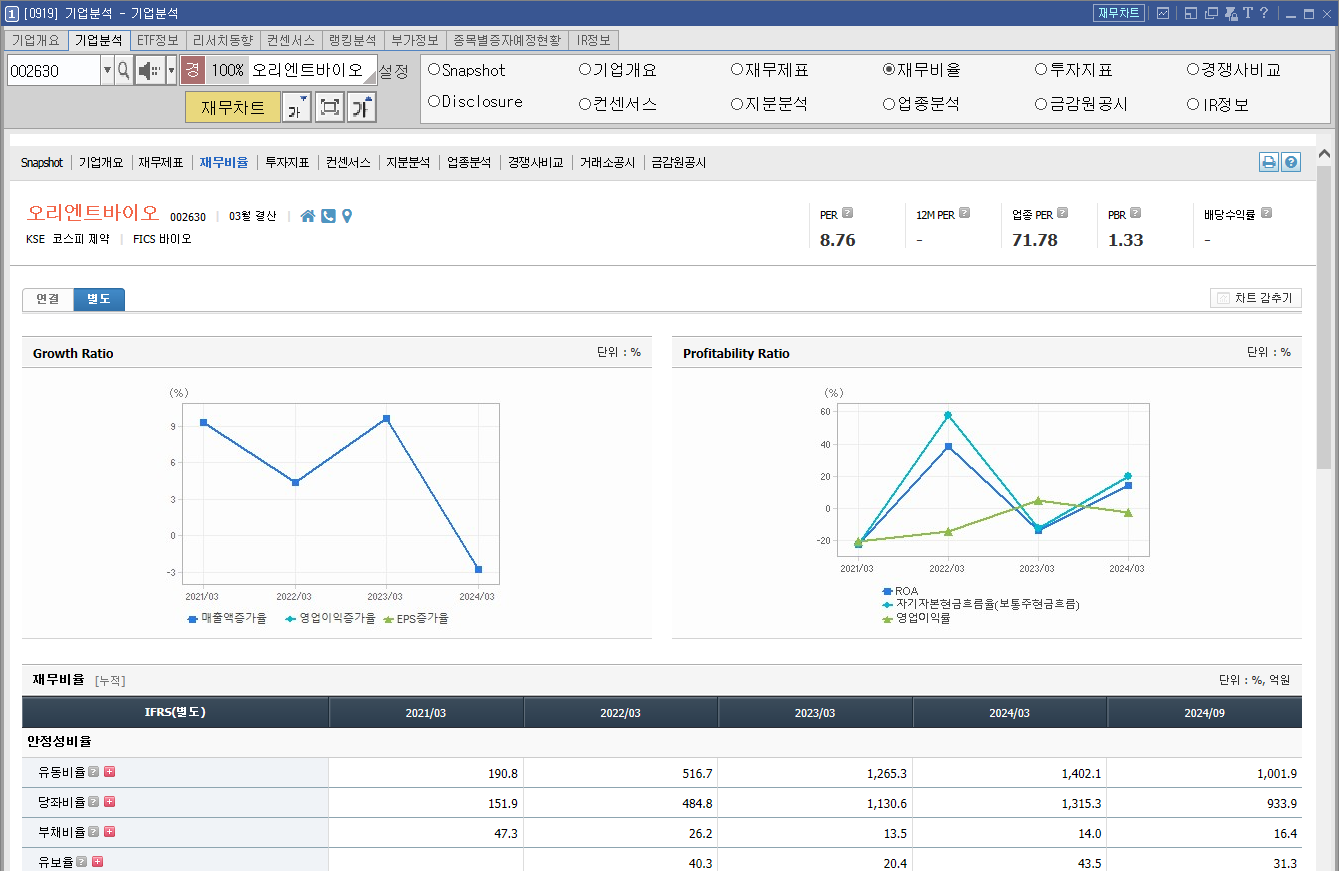Click the vertical scrollbar up arrow
1339x871 pixels.
pyautogui.click(x=1324, y=154)
